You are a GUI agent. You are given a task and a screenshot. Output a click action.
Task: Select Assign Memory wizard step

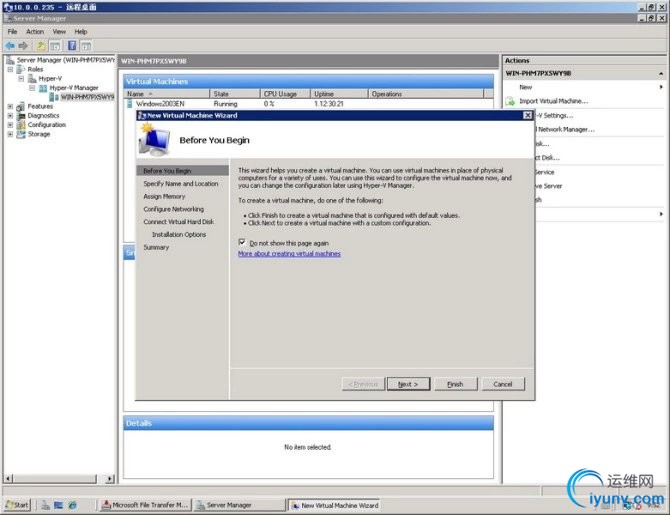tap(164, 196)
